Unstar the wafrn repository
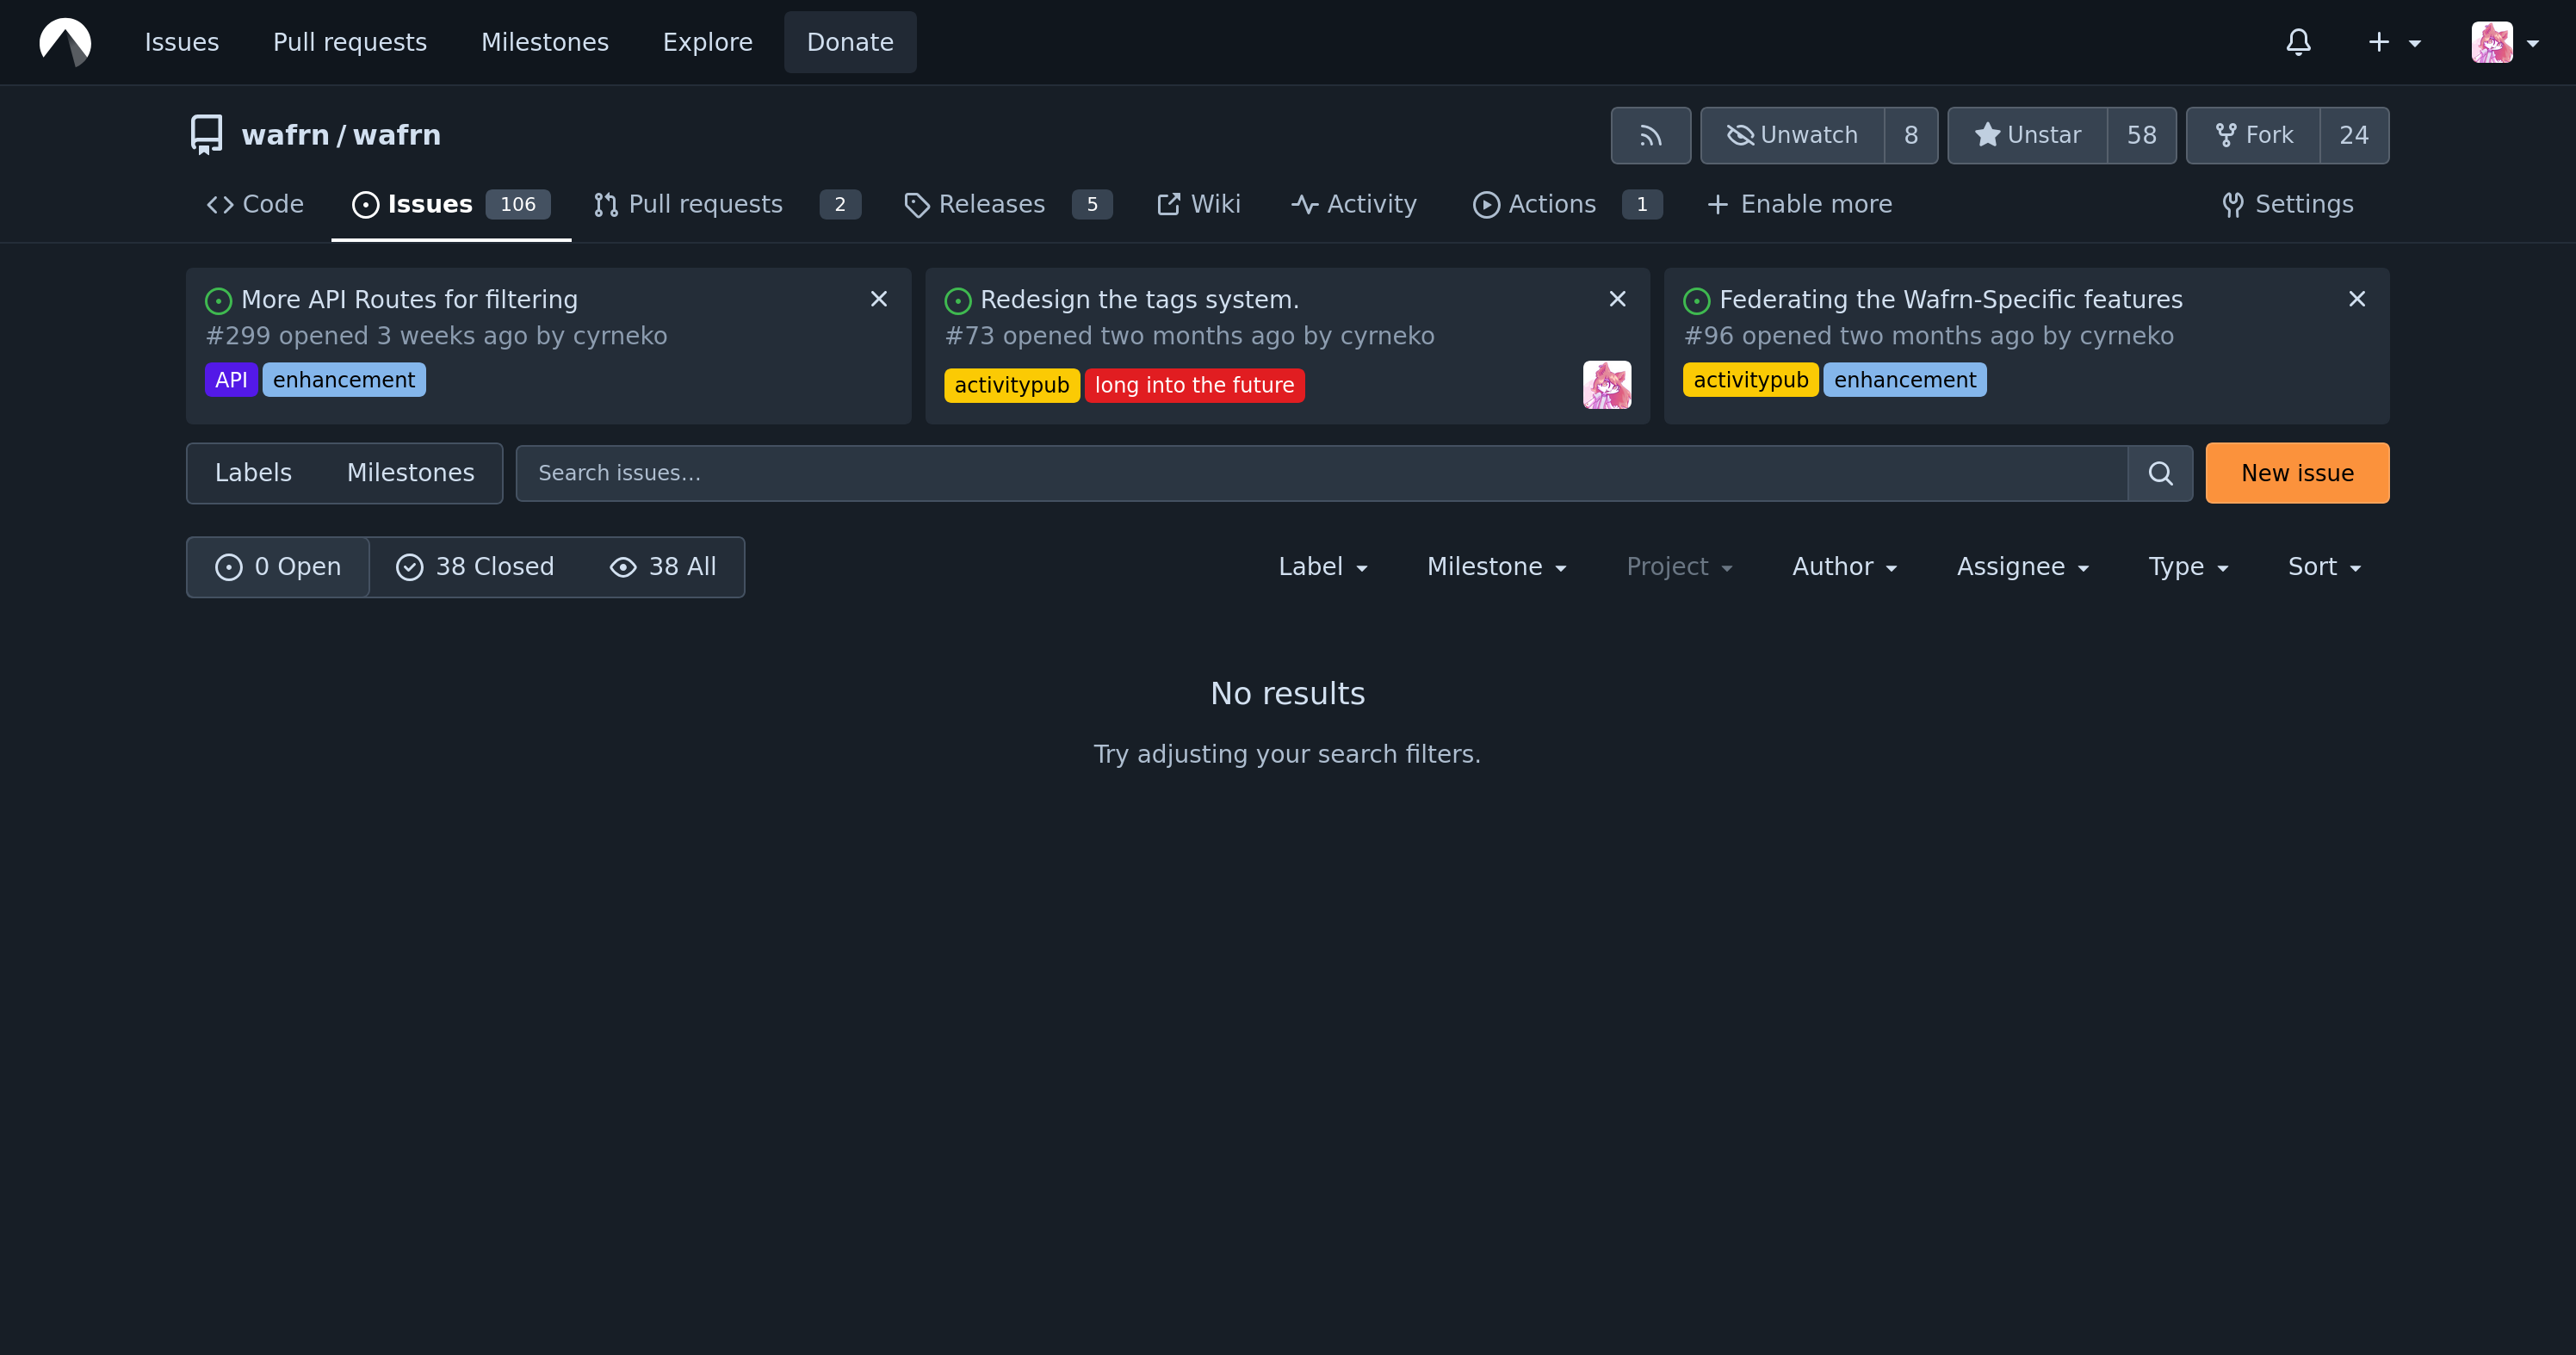This screenshot has width=2576, height=1355. (2027, 135)
